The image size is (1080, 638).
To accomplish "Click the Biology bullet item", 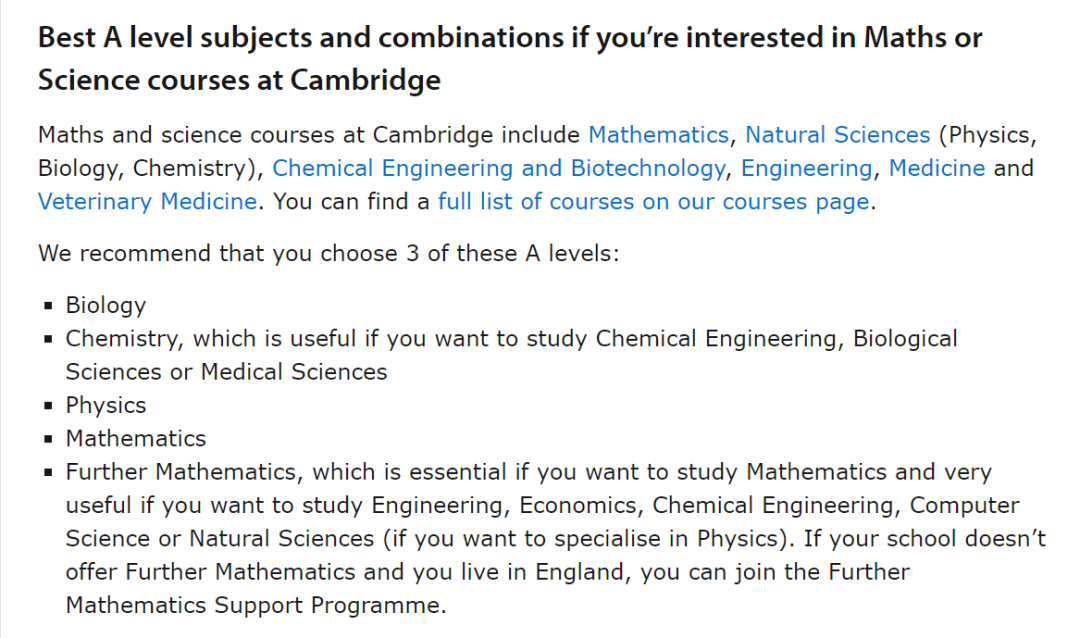I will [x=105, y=305].
